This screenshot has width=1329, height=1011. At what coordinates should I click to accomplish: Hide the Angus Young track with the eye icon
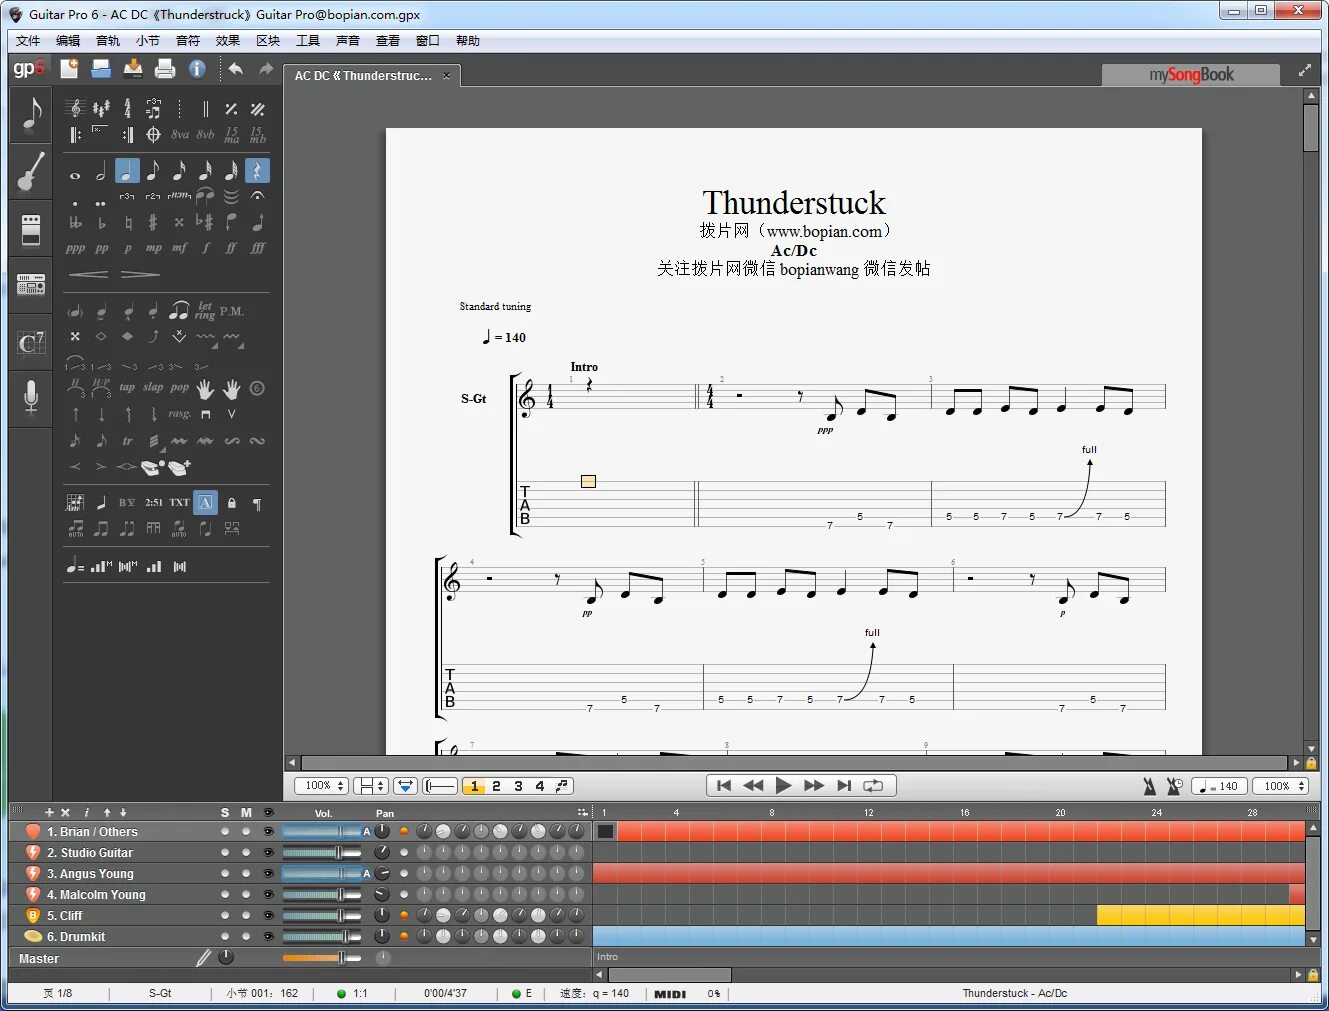268,874
